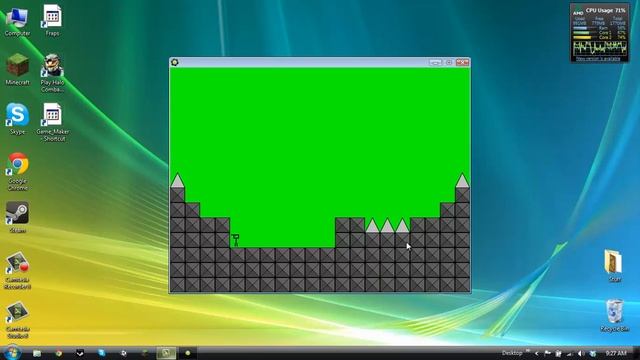Click the spike on the left tower
The height and width of the screenshot is (360, 640).
(x=177, y=180)
